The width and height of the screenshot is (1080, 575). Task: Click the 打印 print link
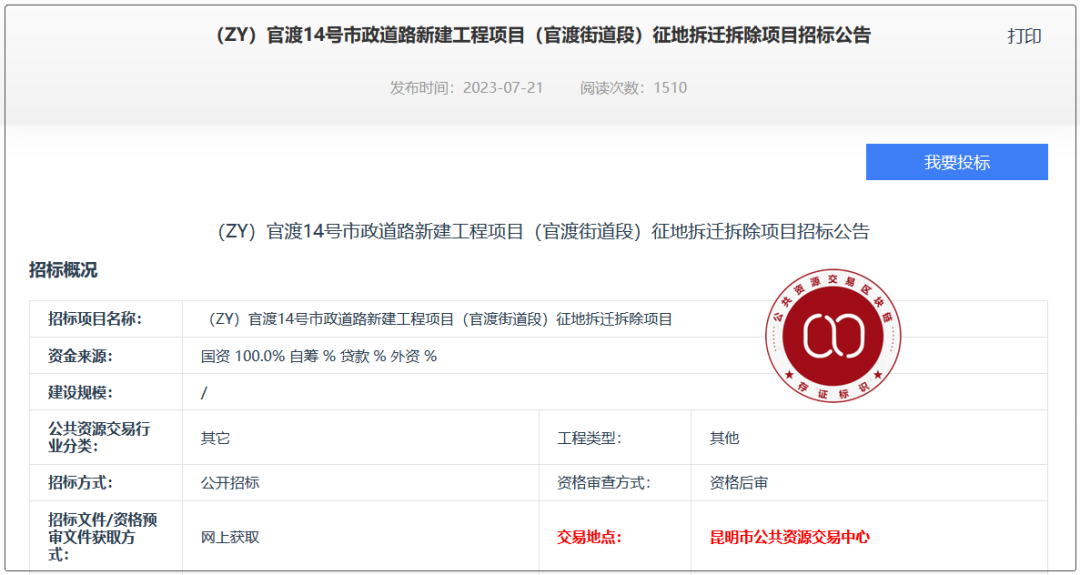(1024, 36)
